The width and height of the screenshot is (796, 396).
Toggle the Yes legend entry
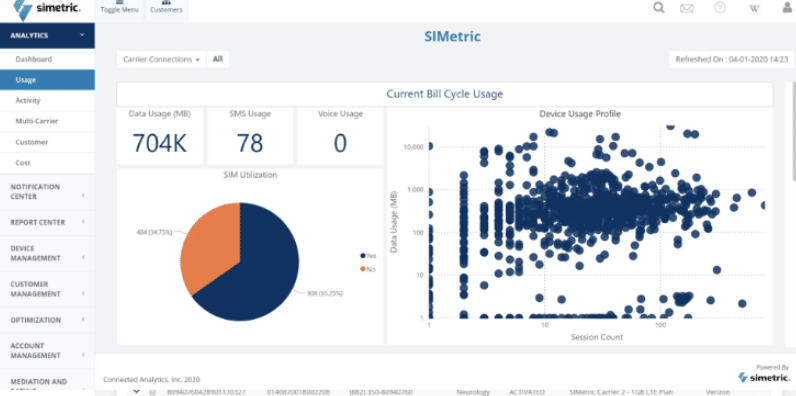coord(368,256)
